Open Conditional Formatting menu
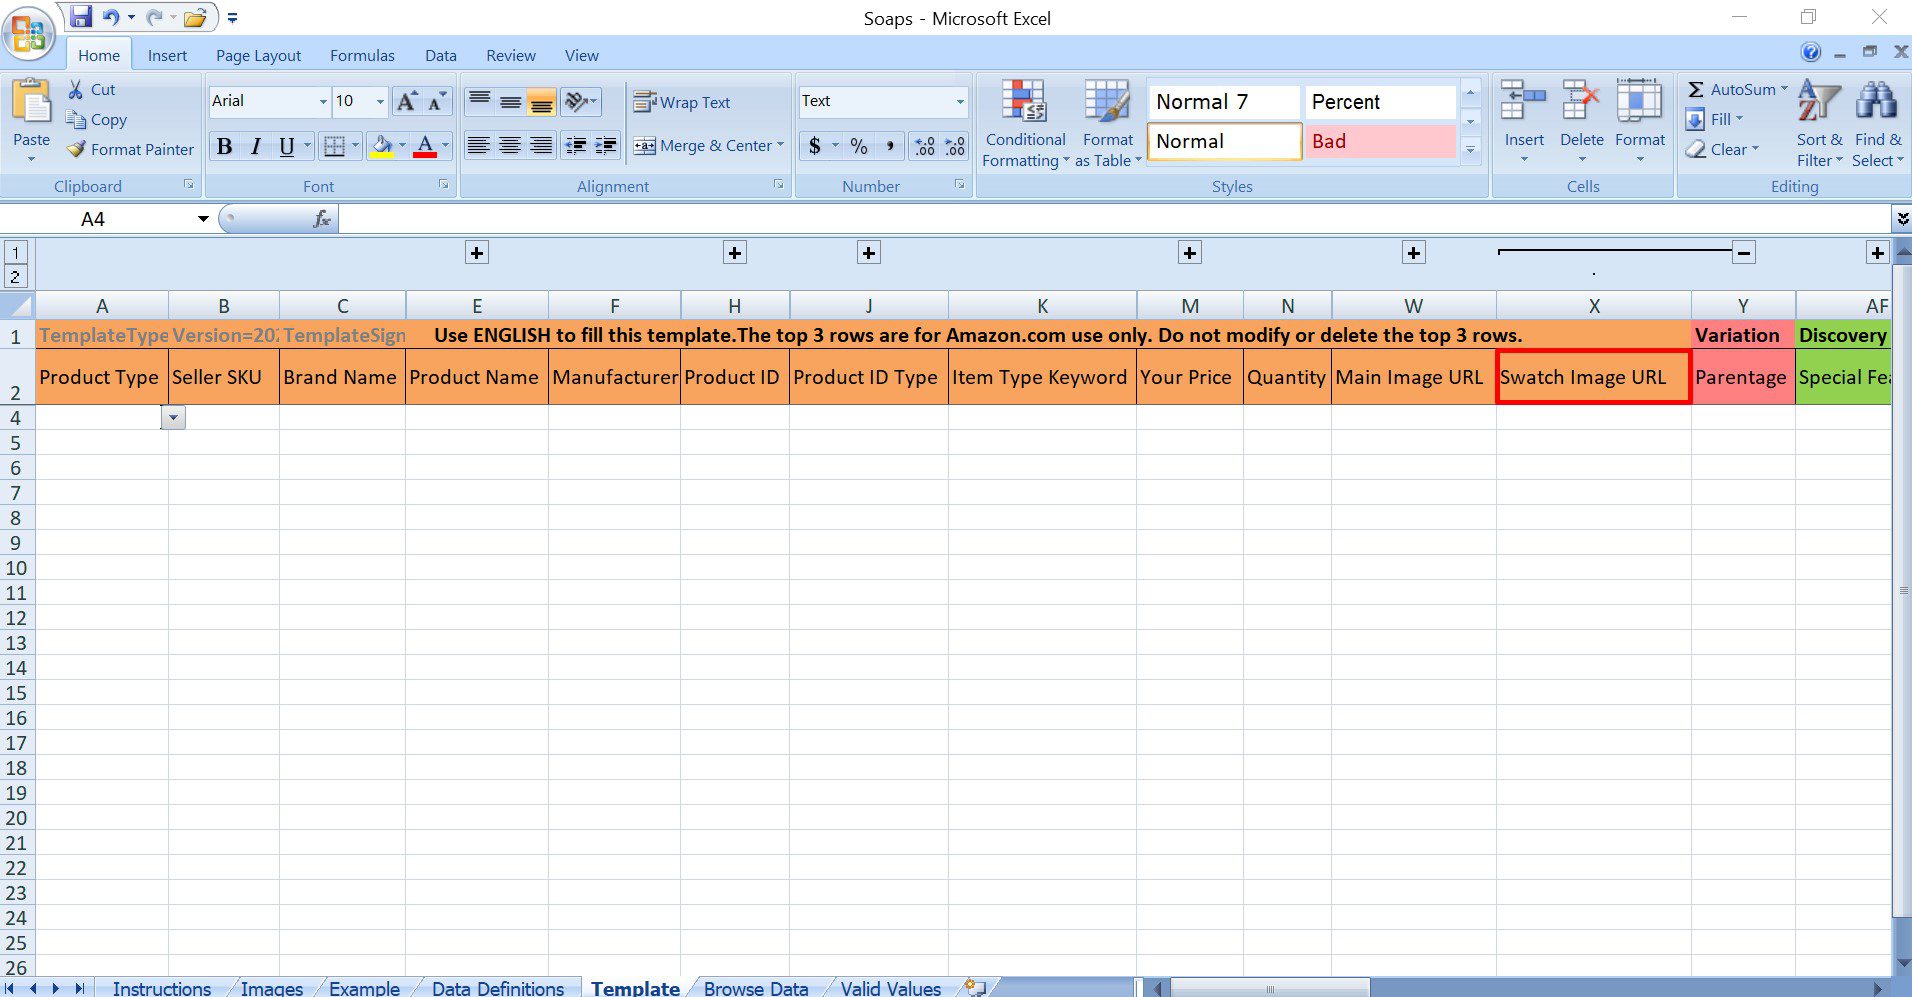The image size is (1912, 997). click(x=1025, y=124)
